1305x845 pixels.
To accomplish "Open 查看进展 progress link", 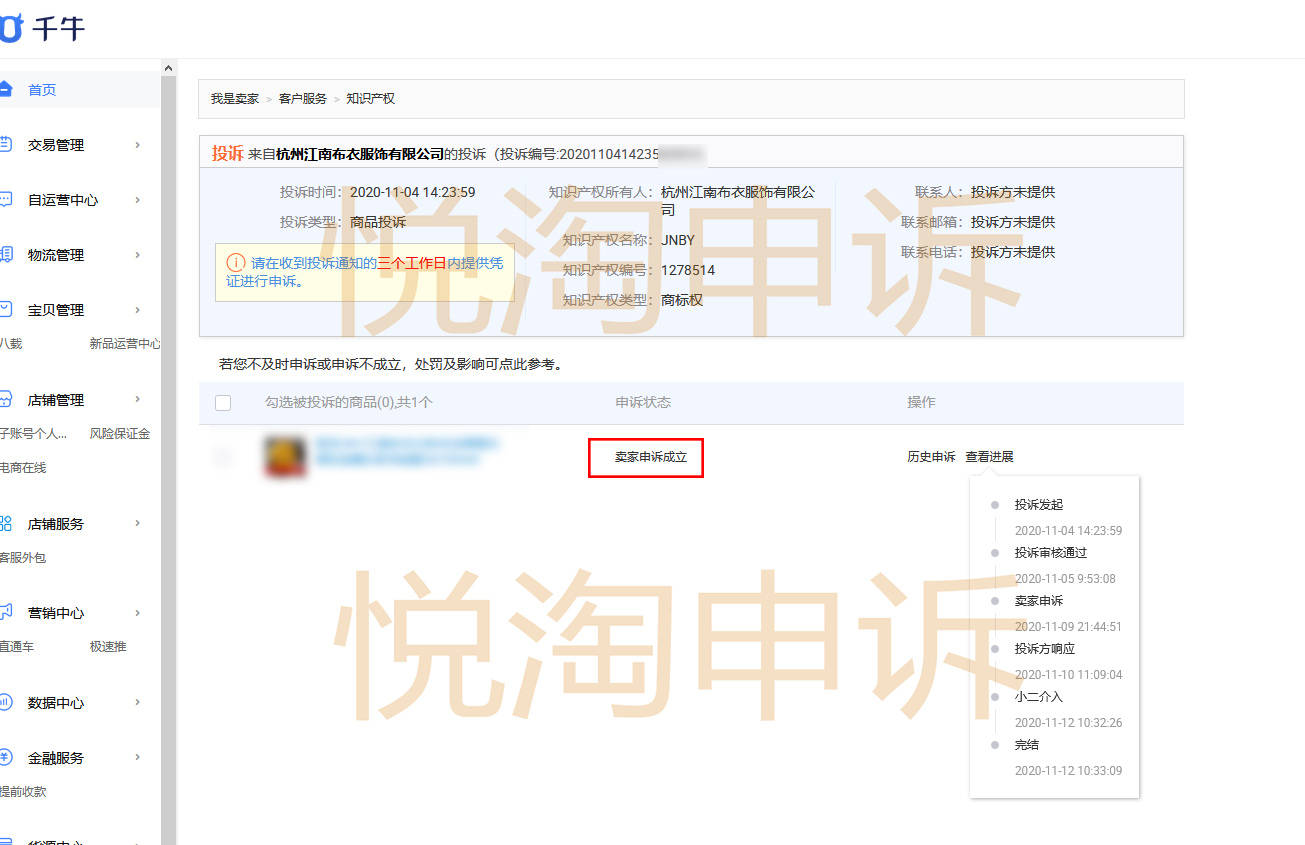I will click(989, 457).
